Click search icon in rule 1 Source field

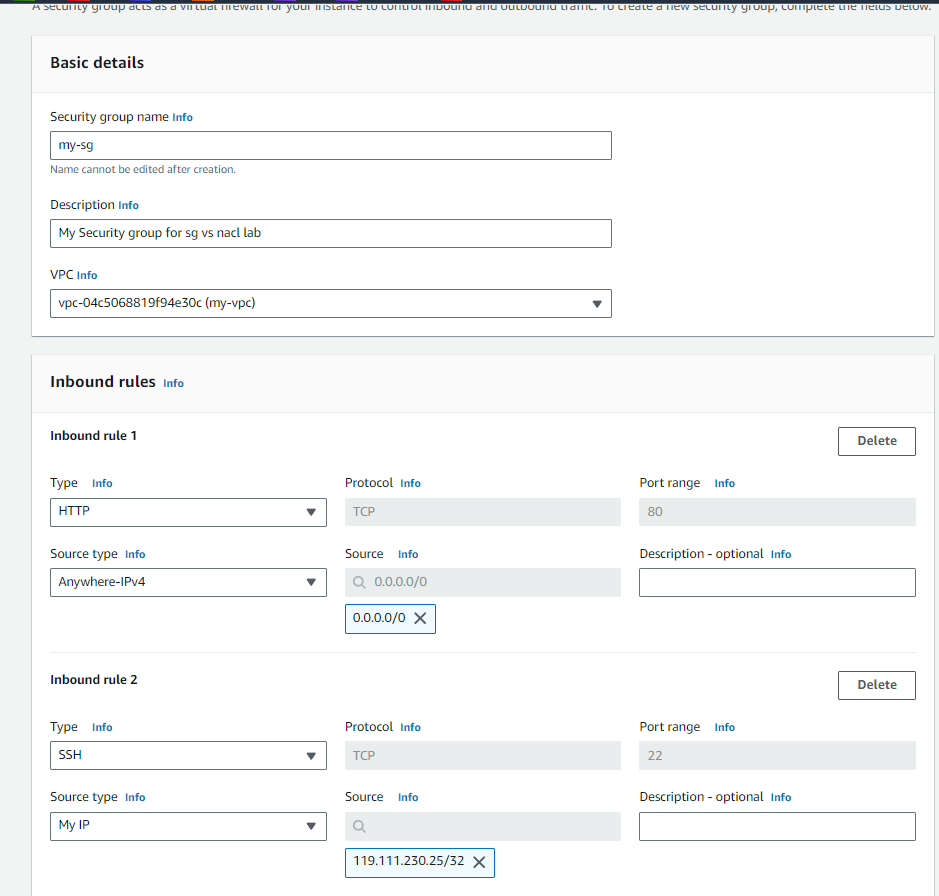359,582
